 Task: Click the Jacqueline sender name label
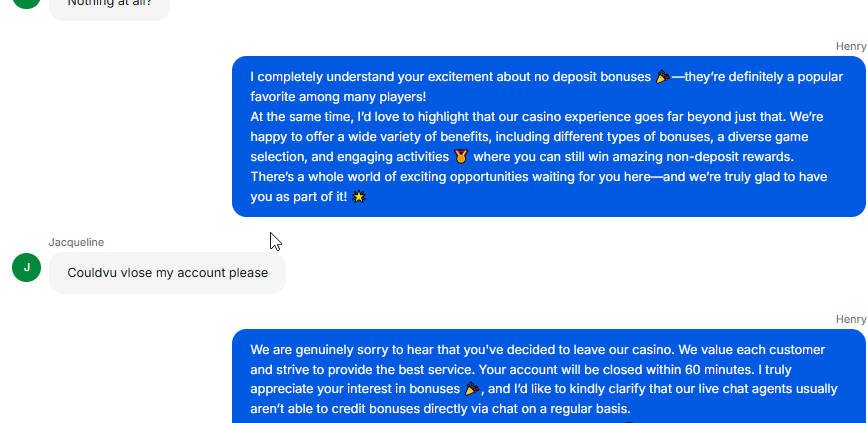[76, 242]
